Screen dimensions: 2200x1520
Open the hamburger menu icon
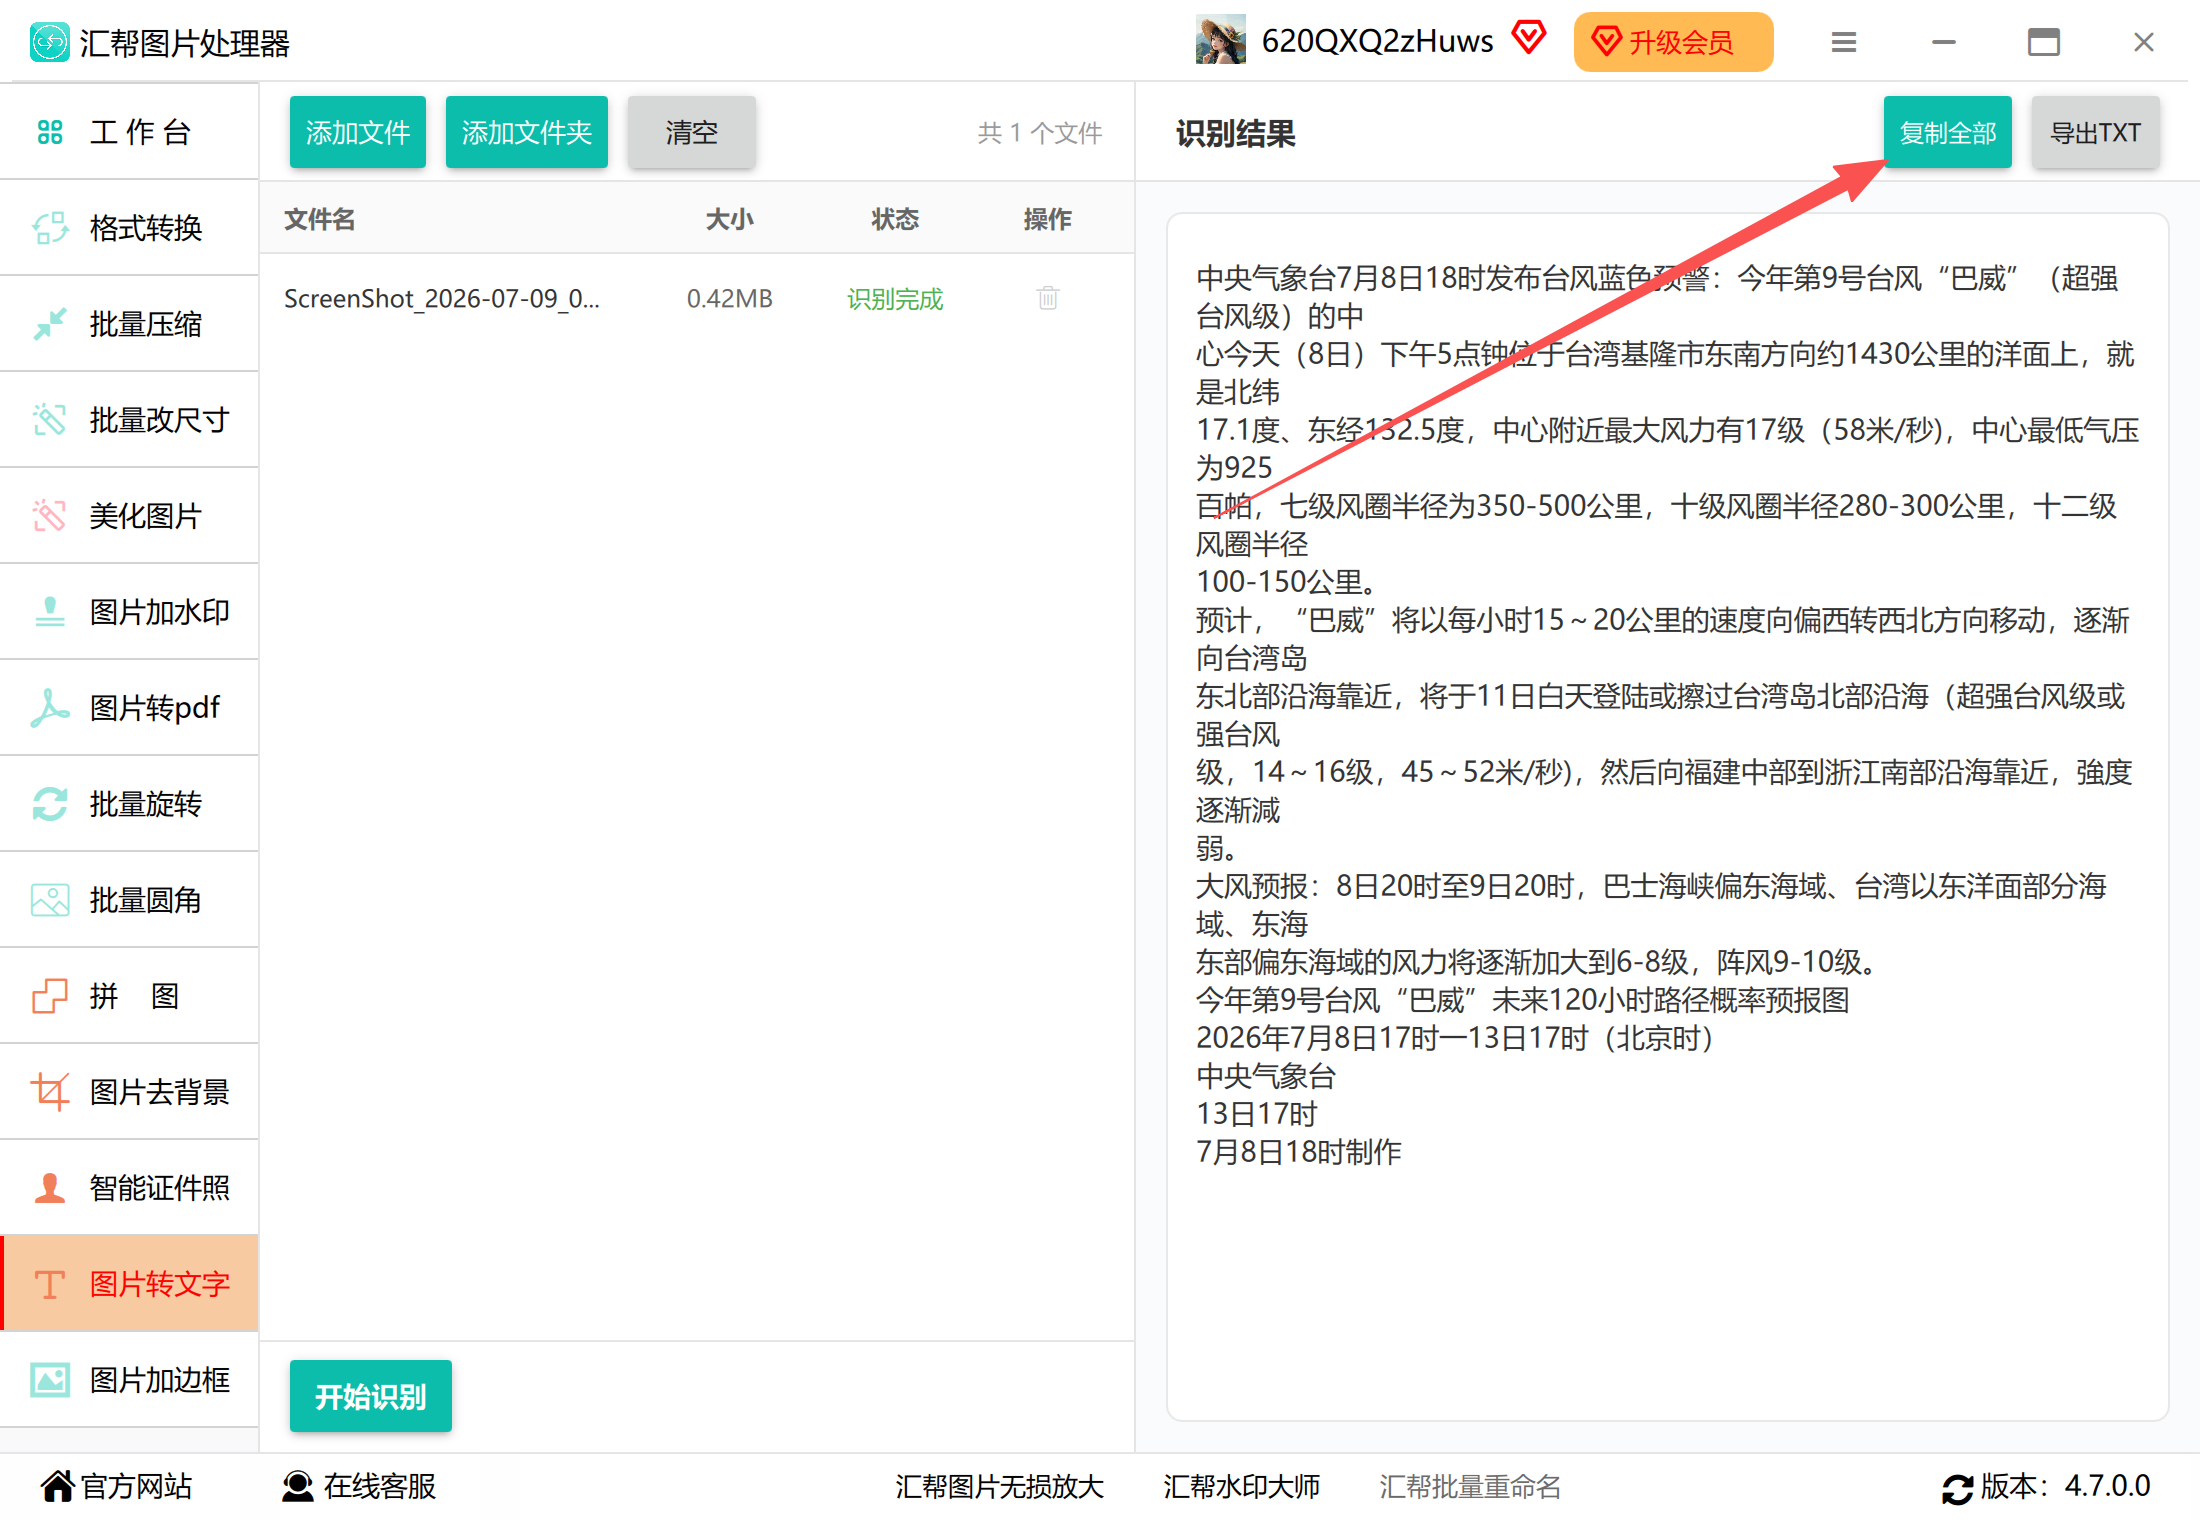pos(1844,42)
